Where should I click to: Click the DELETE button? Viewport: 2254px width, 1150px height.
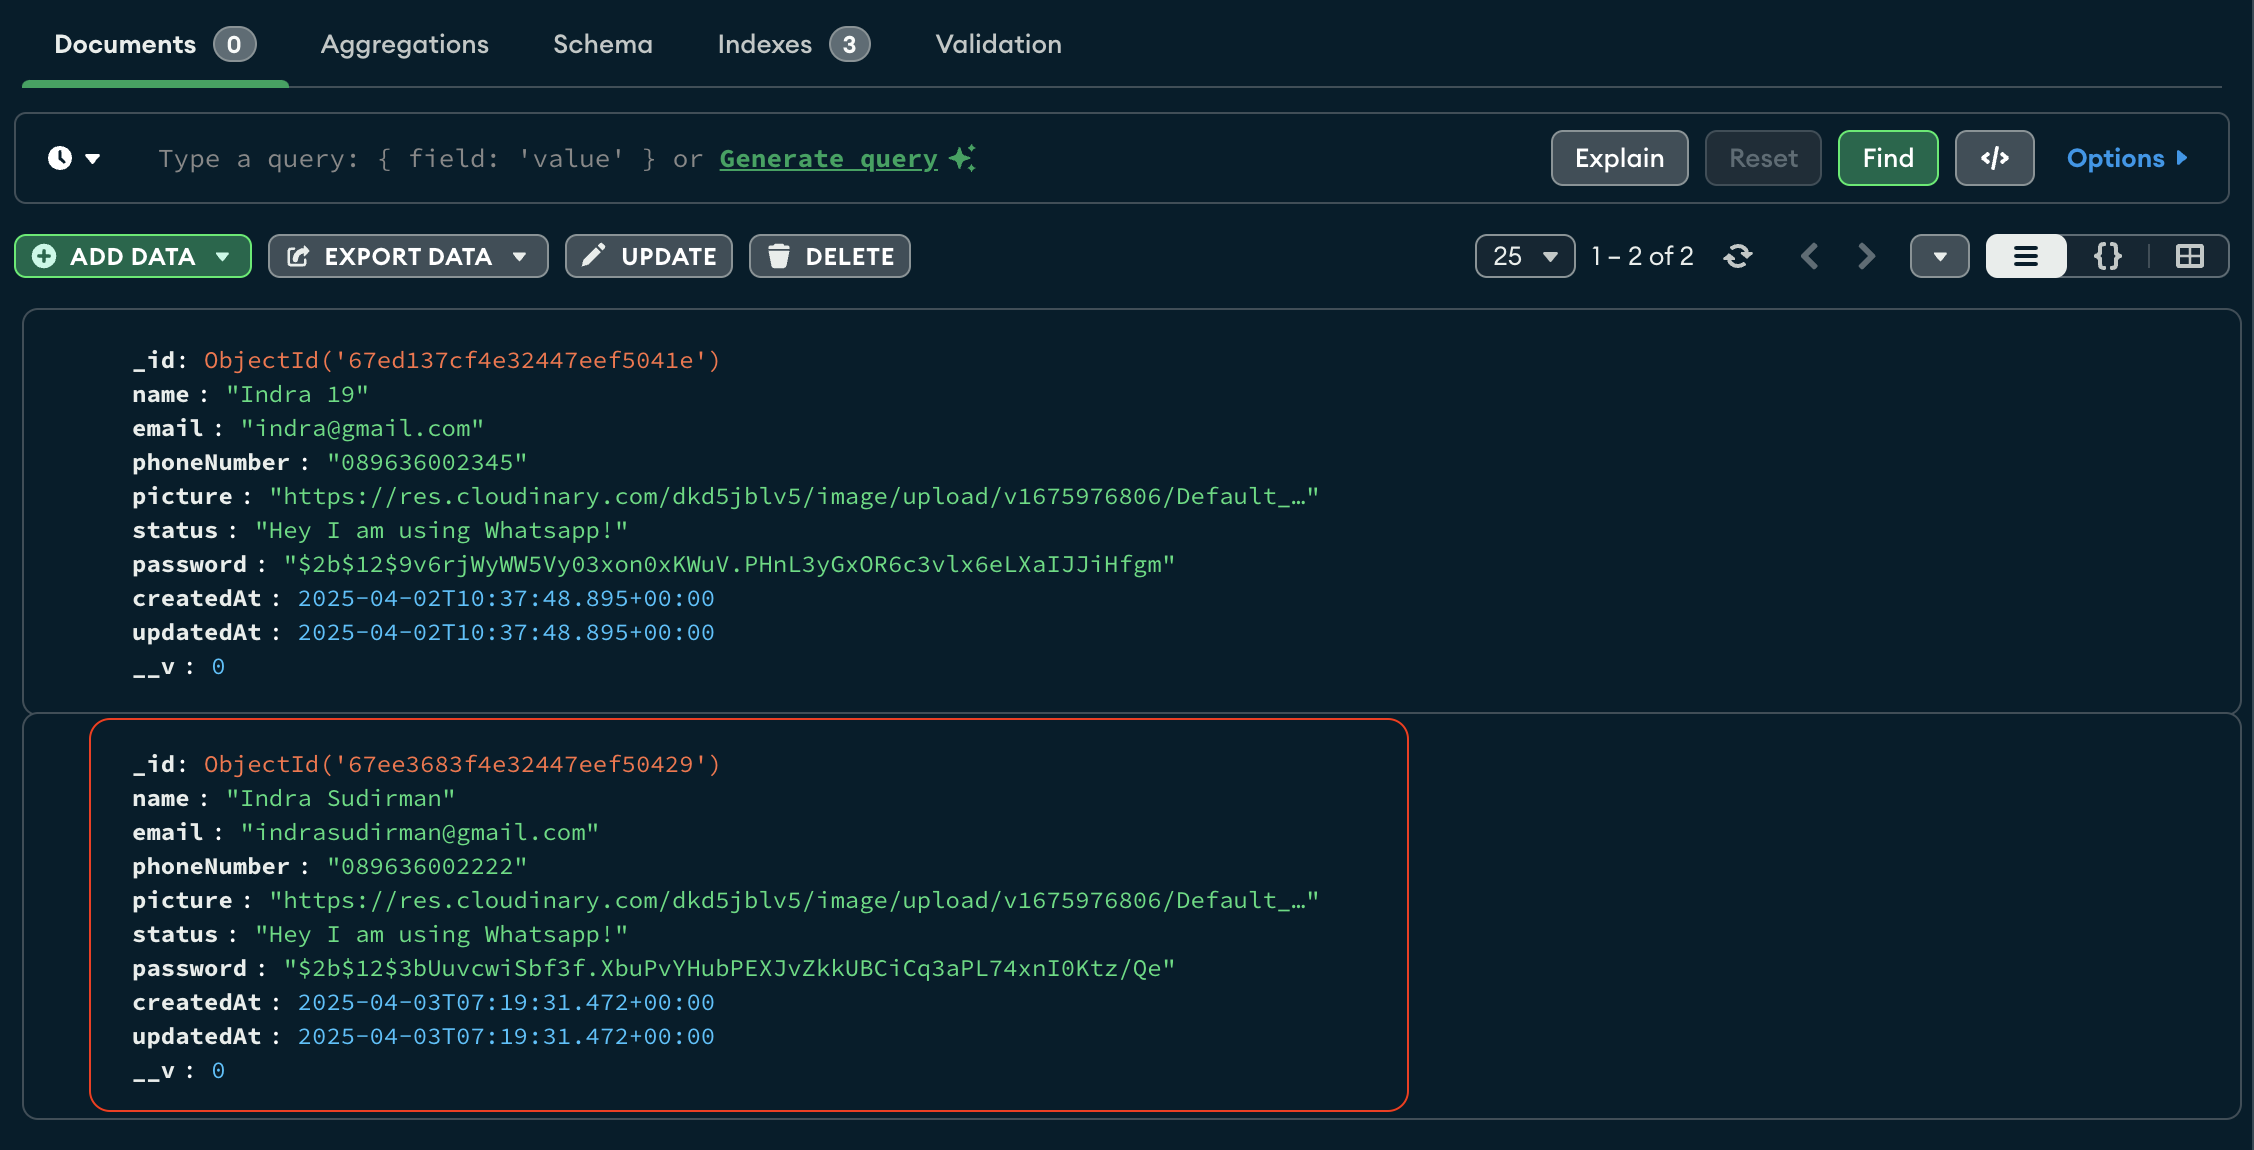[829, 256]
